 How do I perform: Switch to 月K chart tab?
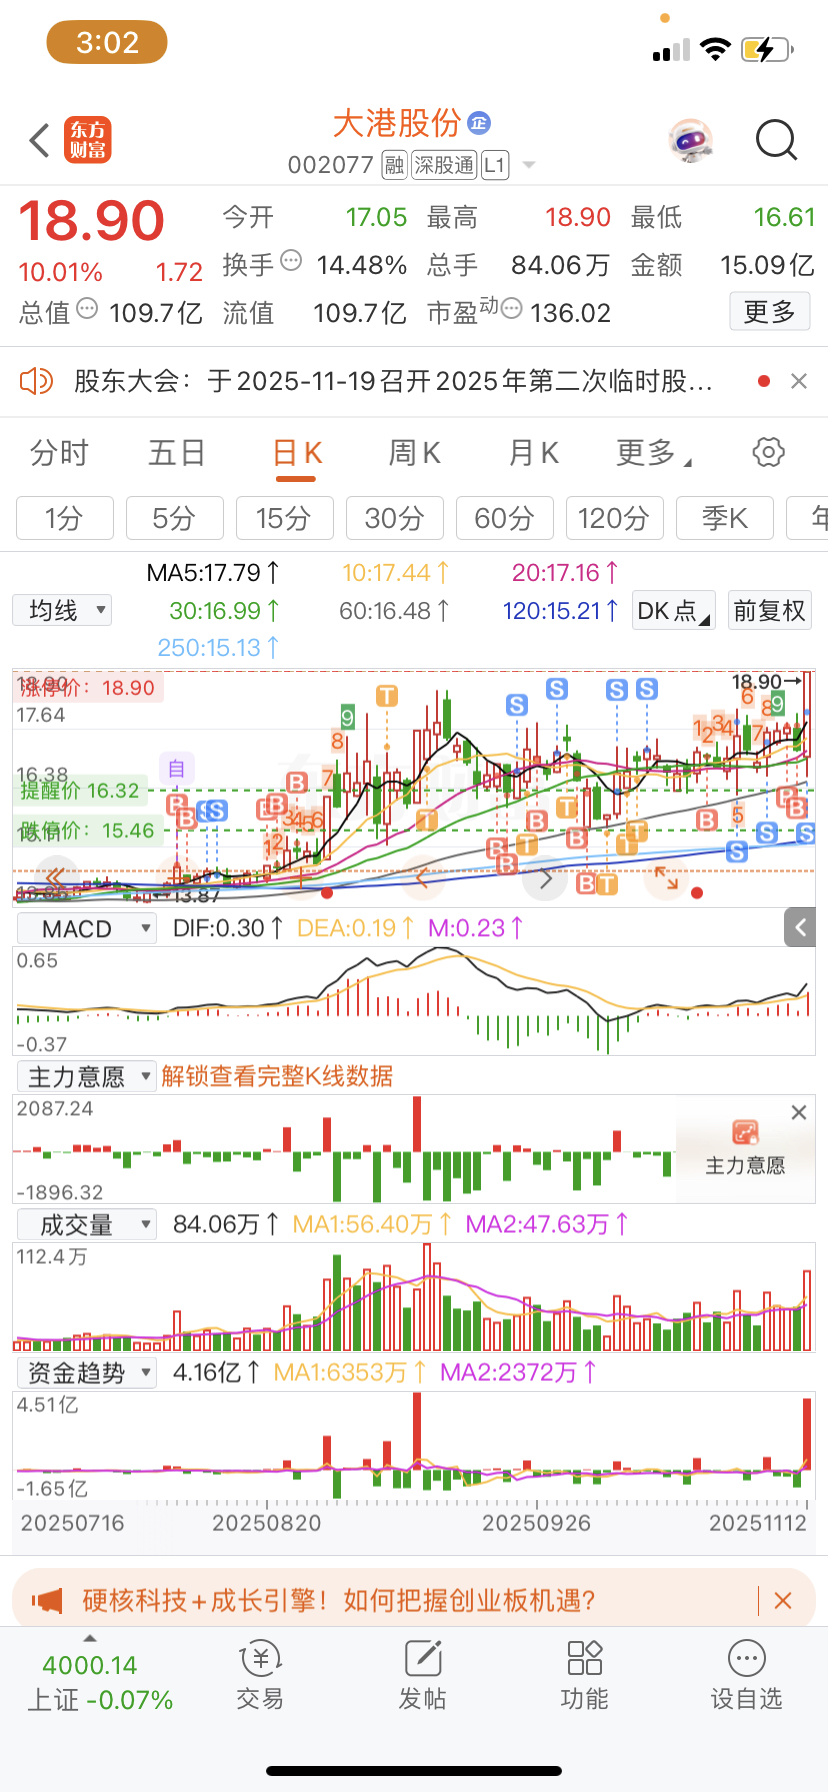click(534, 453)
